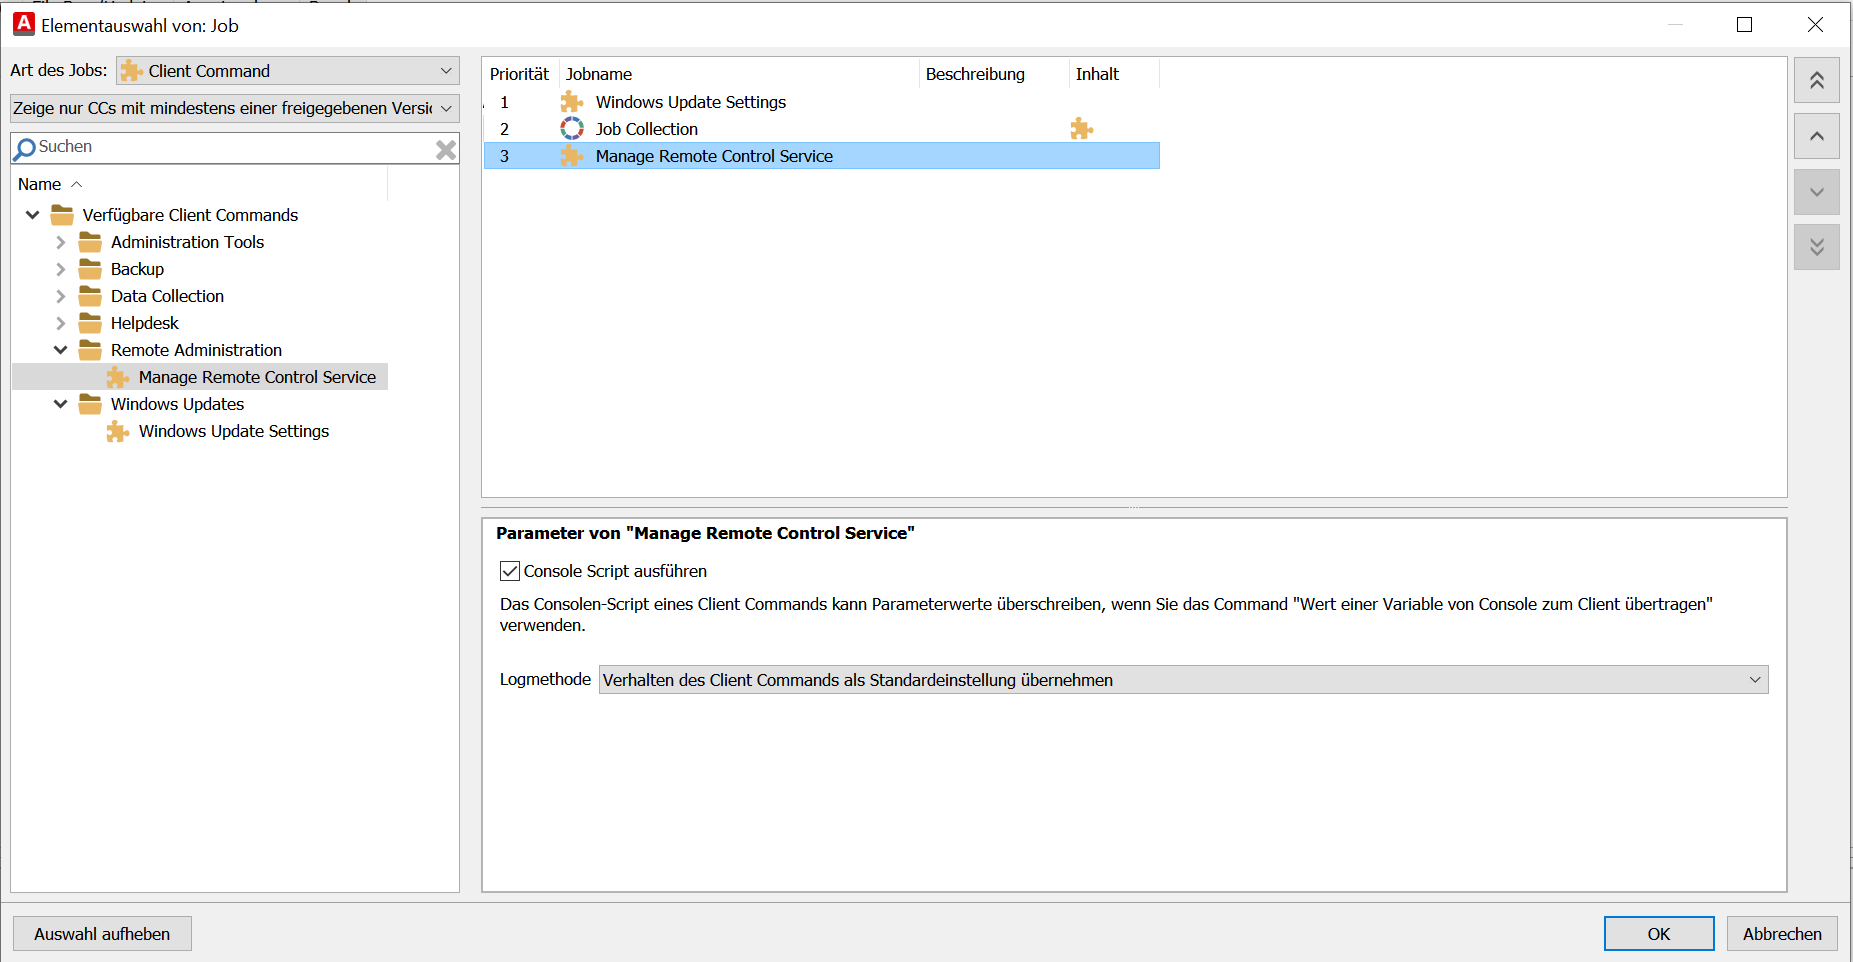Click the move-to-top double arrow button

coord(1816,81)
